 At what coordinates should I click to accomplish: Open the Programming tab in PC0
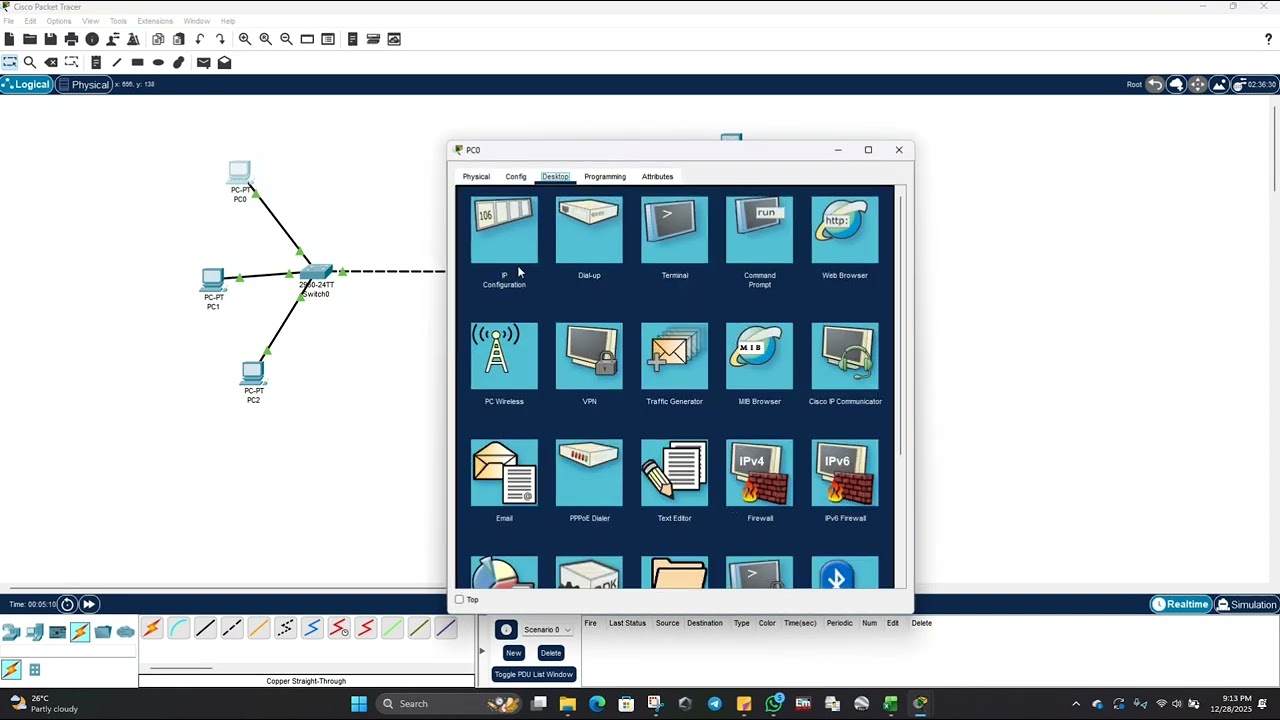point(605,177)
